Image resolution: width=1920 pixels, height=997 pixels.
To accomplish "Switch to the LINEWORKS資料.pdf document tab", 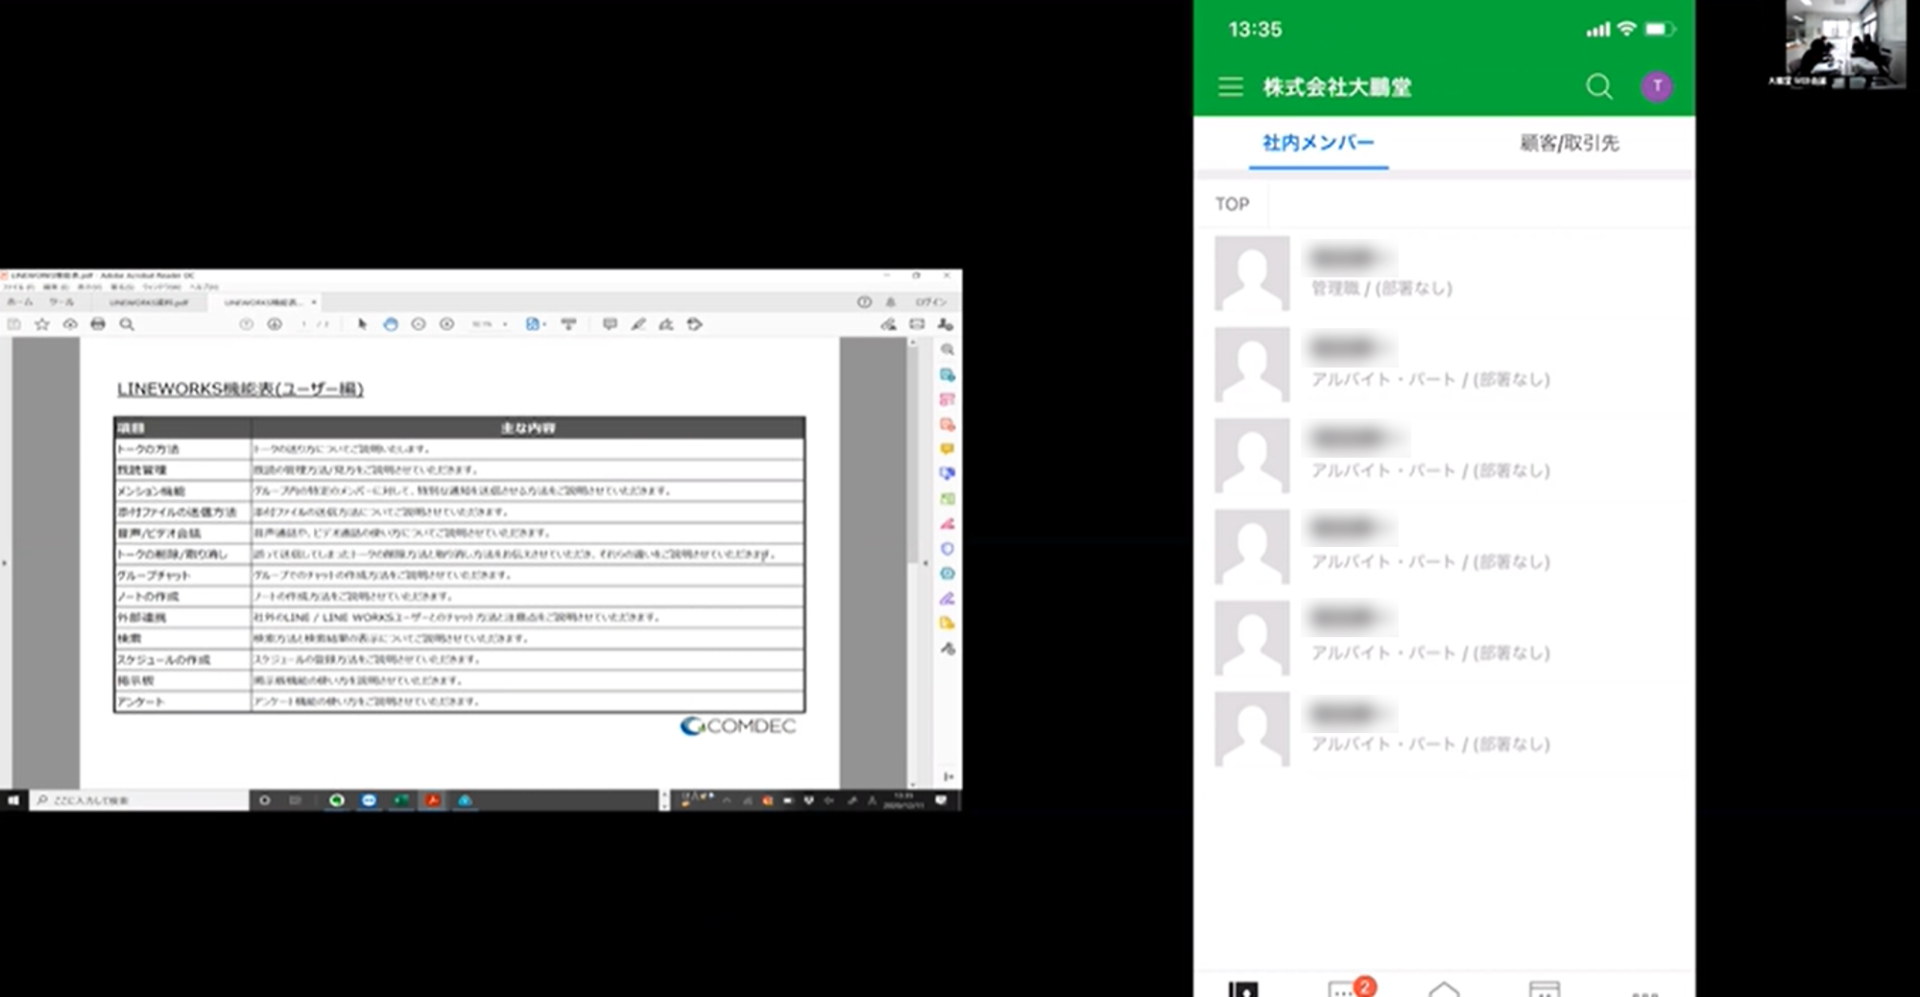I will tap(149, 302).
